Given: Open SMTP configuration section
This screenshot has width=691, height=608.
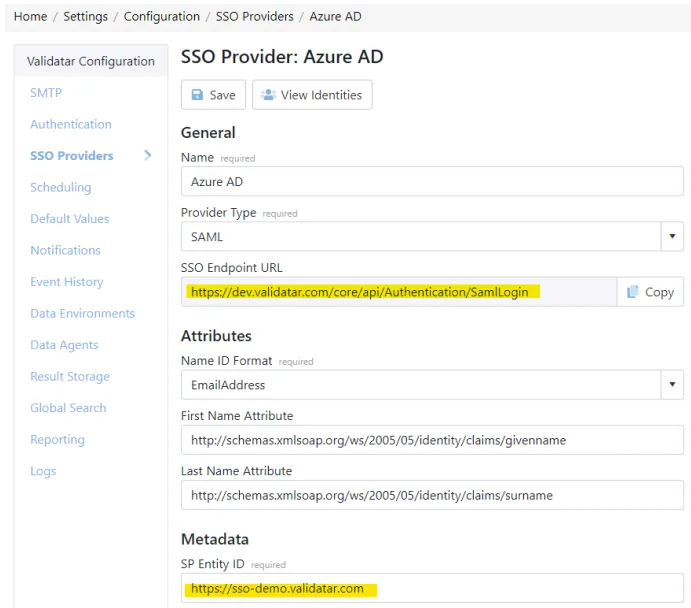Looking at the screenshot, I should coord(46,93).
